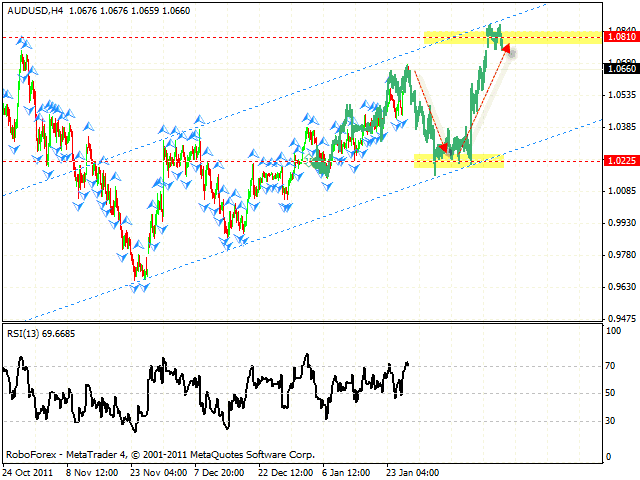Click the current price label 1.0660
Viewport: 640px width, 480px height.
[620, 69]
